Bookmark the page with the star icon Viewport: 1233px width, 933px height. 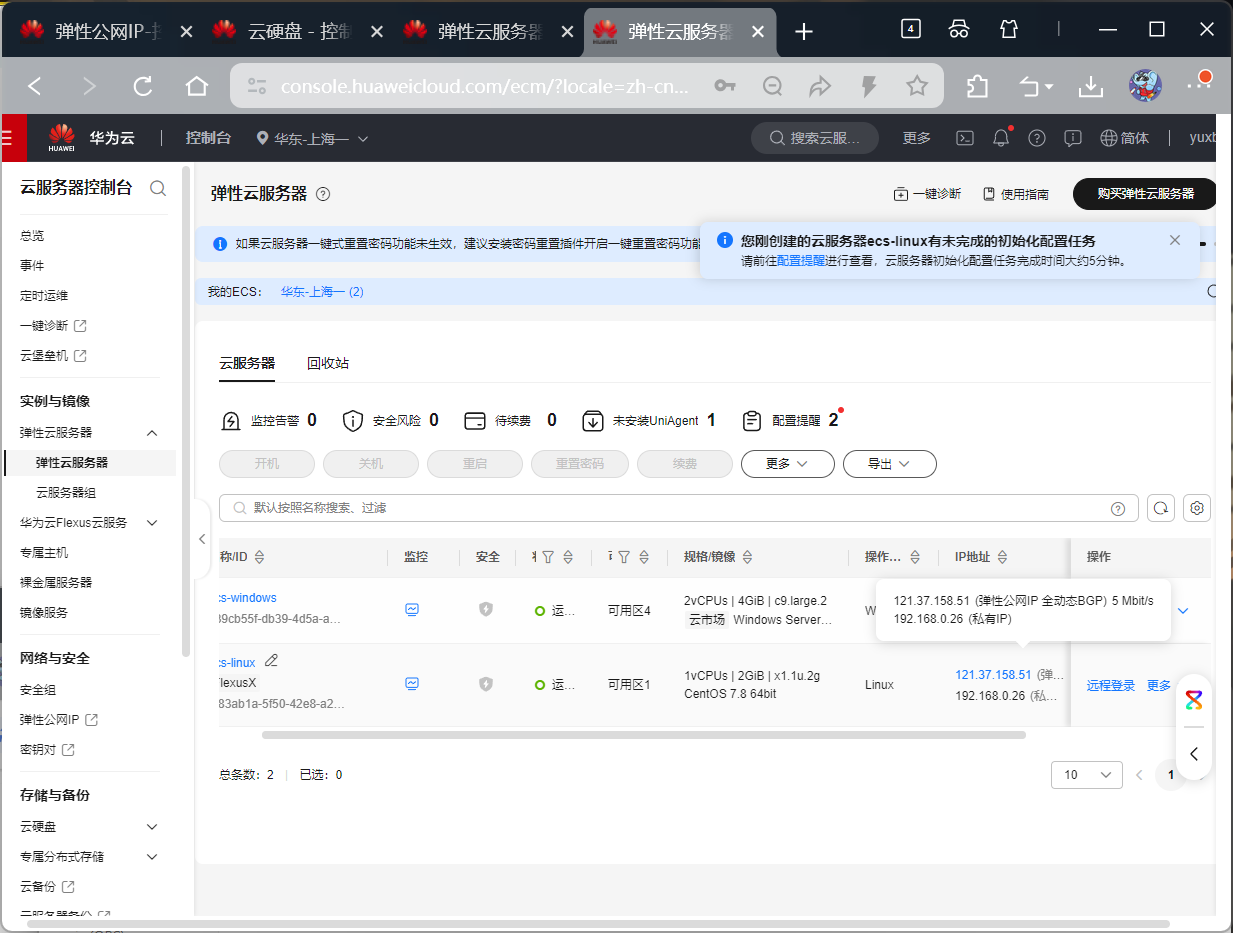pyautogui.click(x=917, y=87)
